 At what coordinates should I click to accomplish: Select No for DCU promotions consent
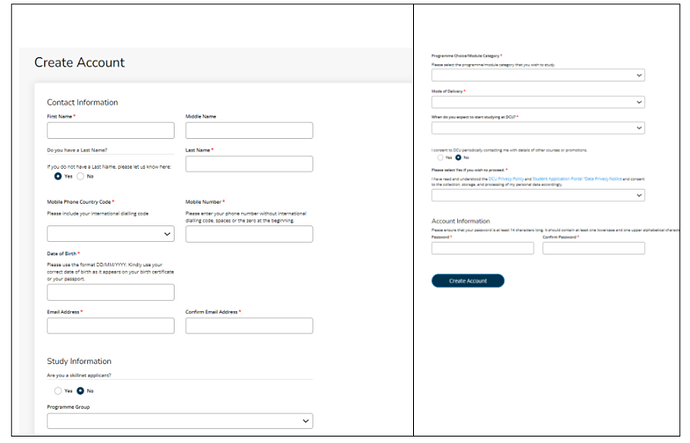pos(458,157)
